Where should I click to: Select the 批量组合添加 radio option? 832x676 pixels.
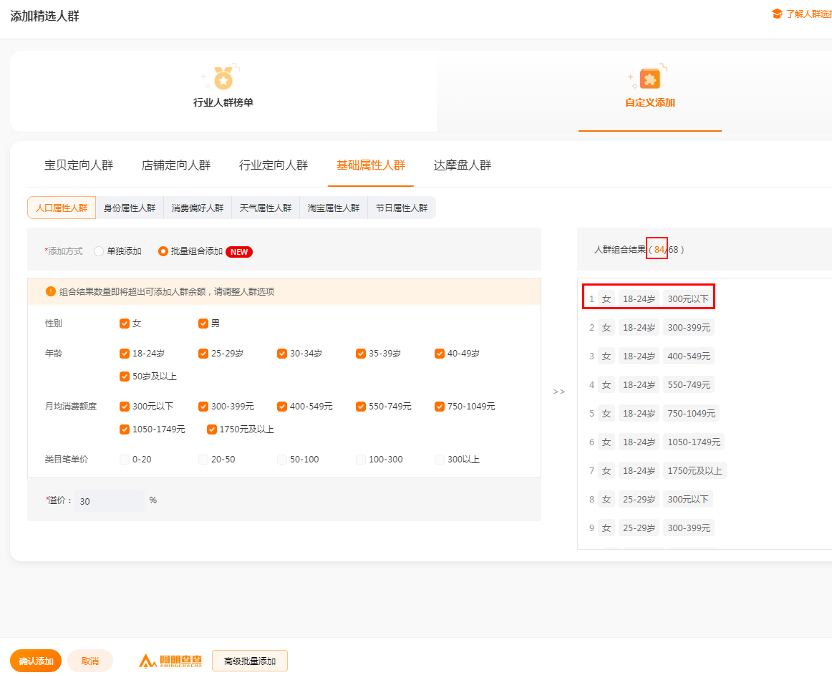163,252
